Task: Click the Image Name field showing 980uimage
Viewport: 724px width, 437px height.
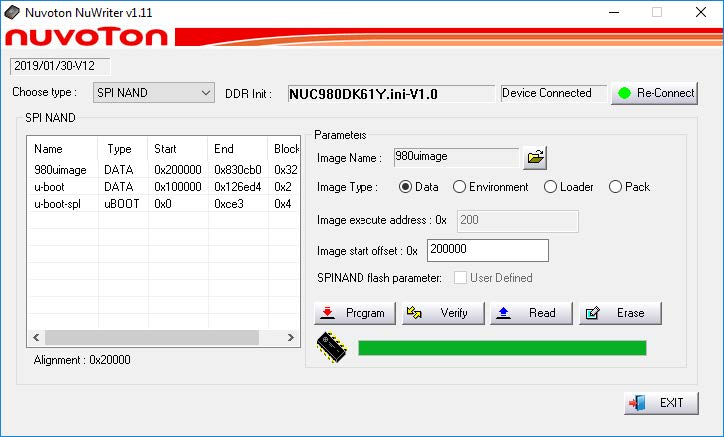Action: pyautogui.click(x=456, y=157)
